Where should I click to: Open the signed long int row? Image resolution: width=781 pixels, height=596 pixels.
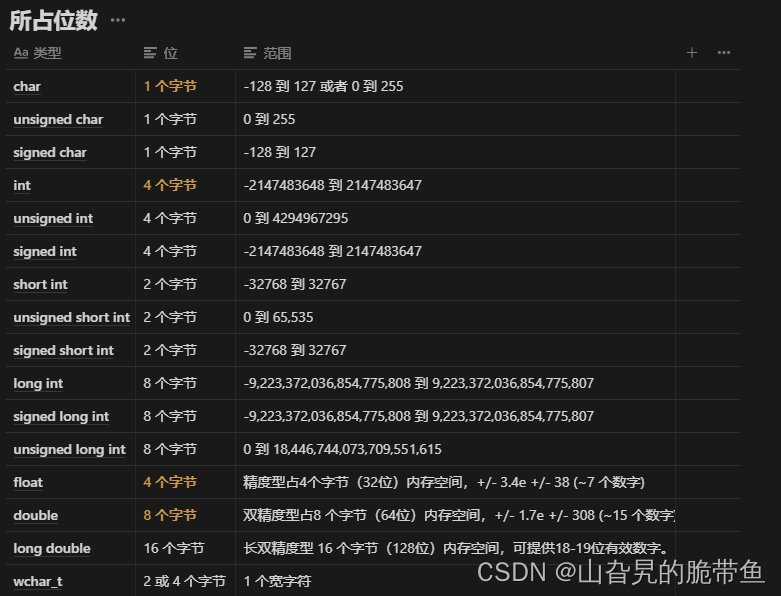pyautogui.click(x=61, y=416)
